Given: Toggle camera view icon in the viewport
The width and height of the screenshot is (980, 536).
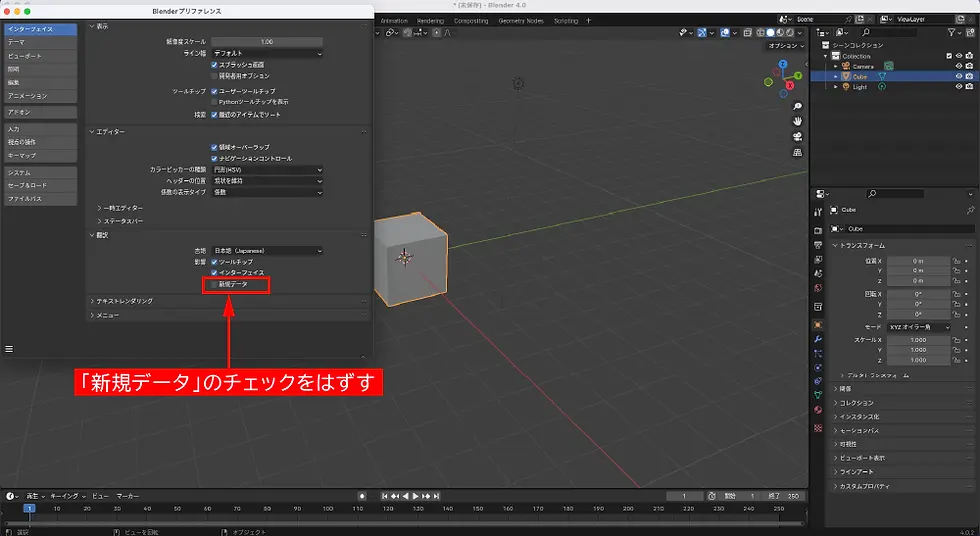Looking at the screenshot, I should click(x=797, y=137).
